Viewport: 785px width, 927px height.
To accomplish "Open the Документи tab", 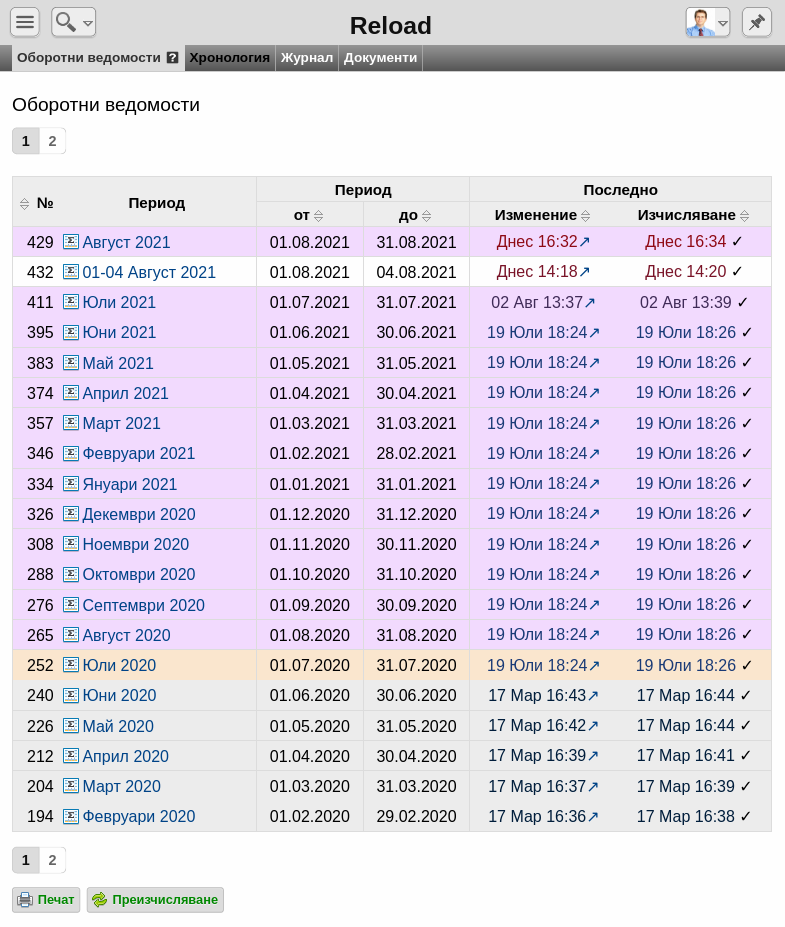I will point(381,58).
